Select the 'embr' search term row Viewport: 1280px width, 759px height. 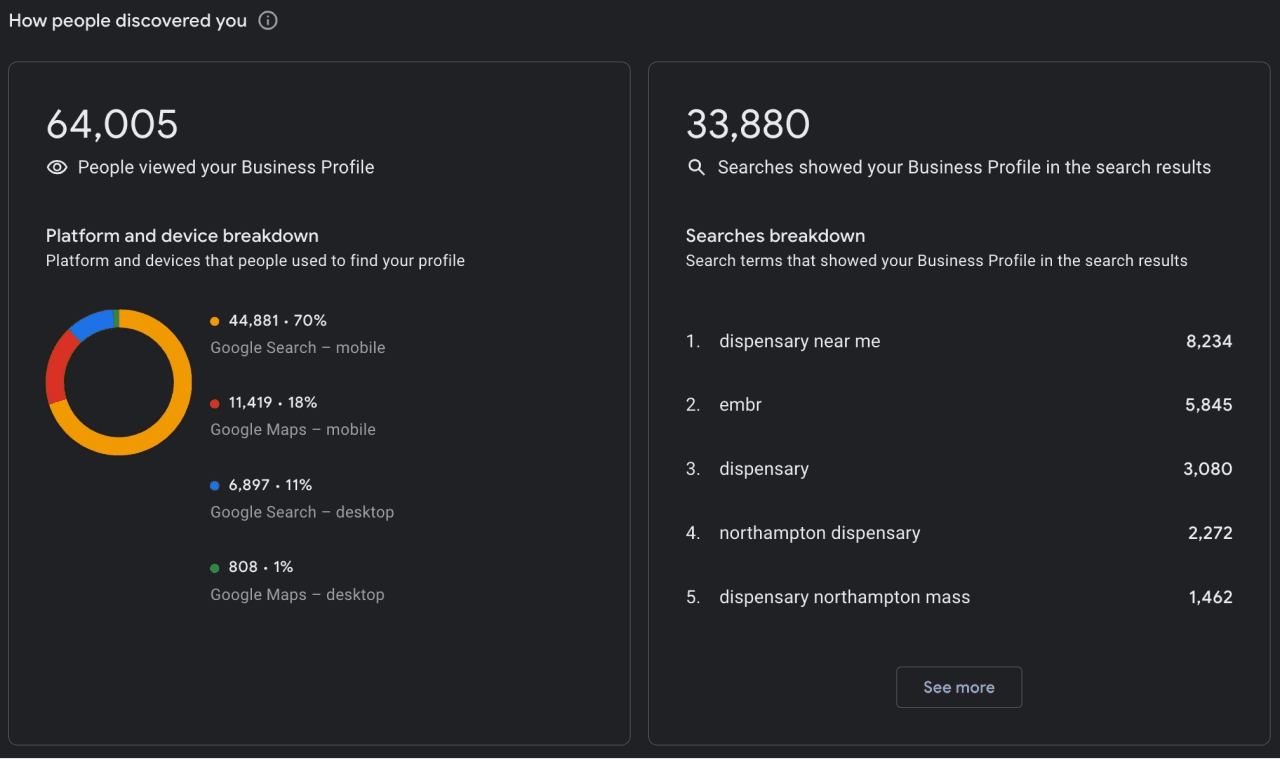click(x=740, y=405)
